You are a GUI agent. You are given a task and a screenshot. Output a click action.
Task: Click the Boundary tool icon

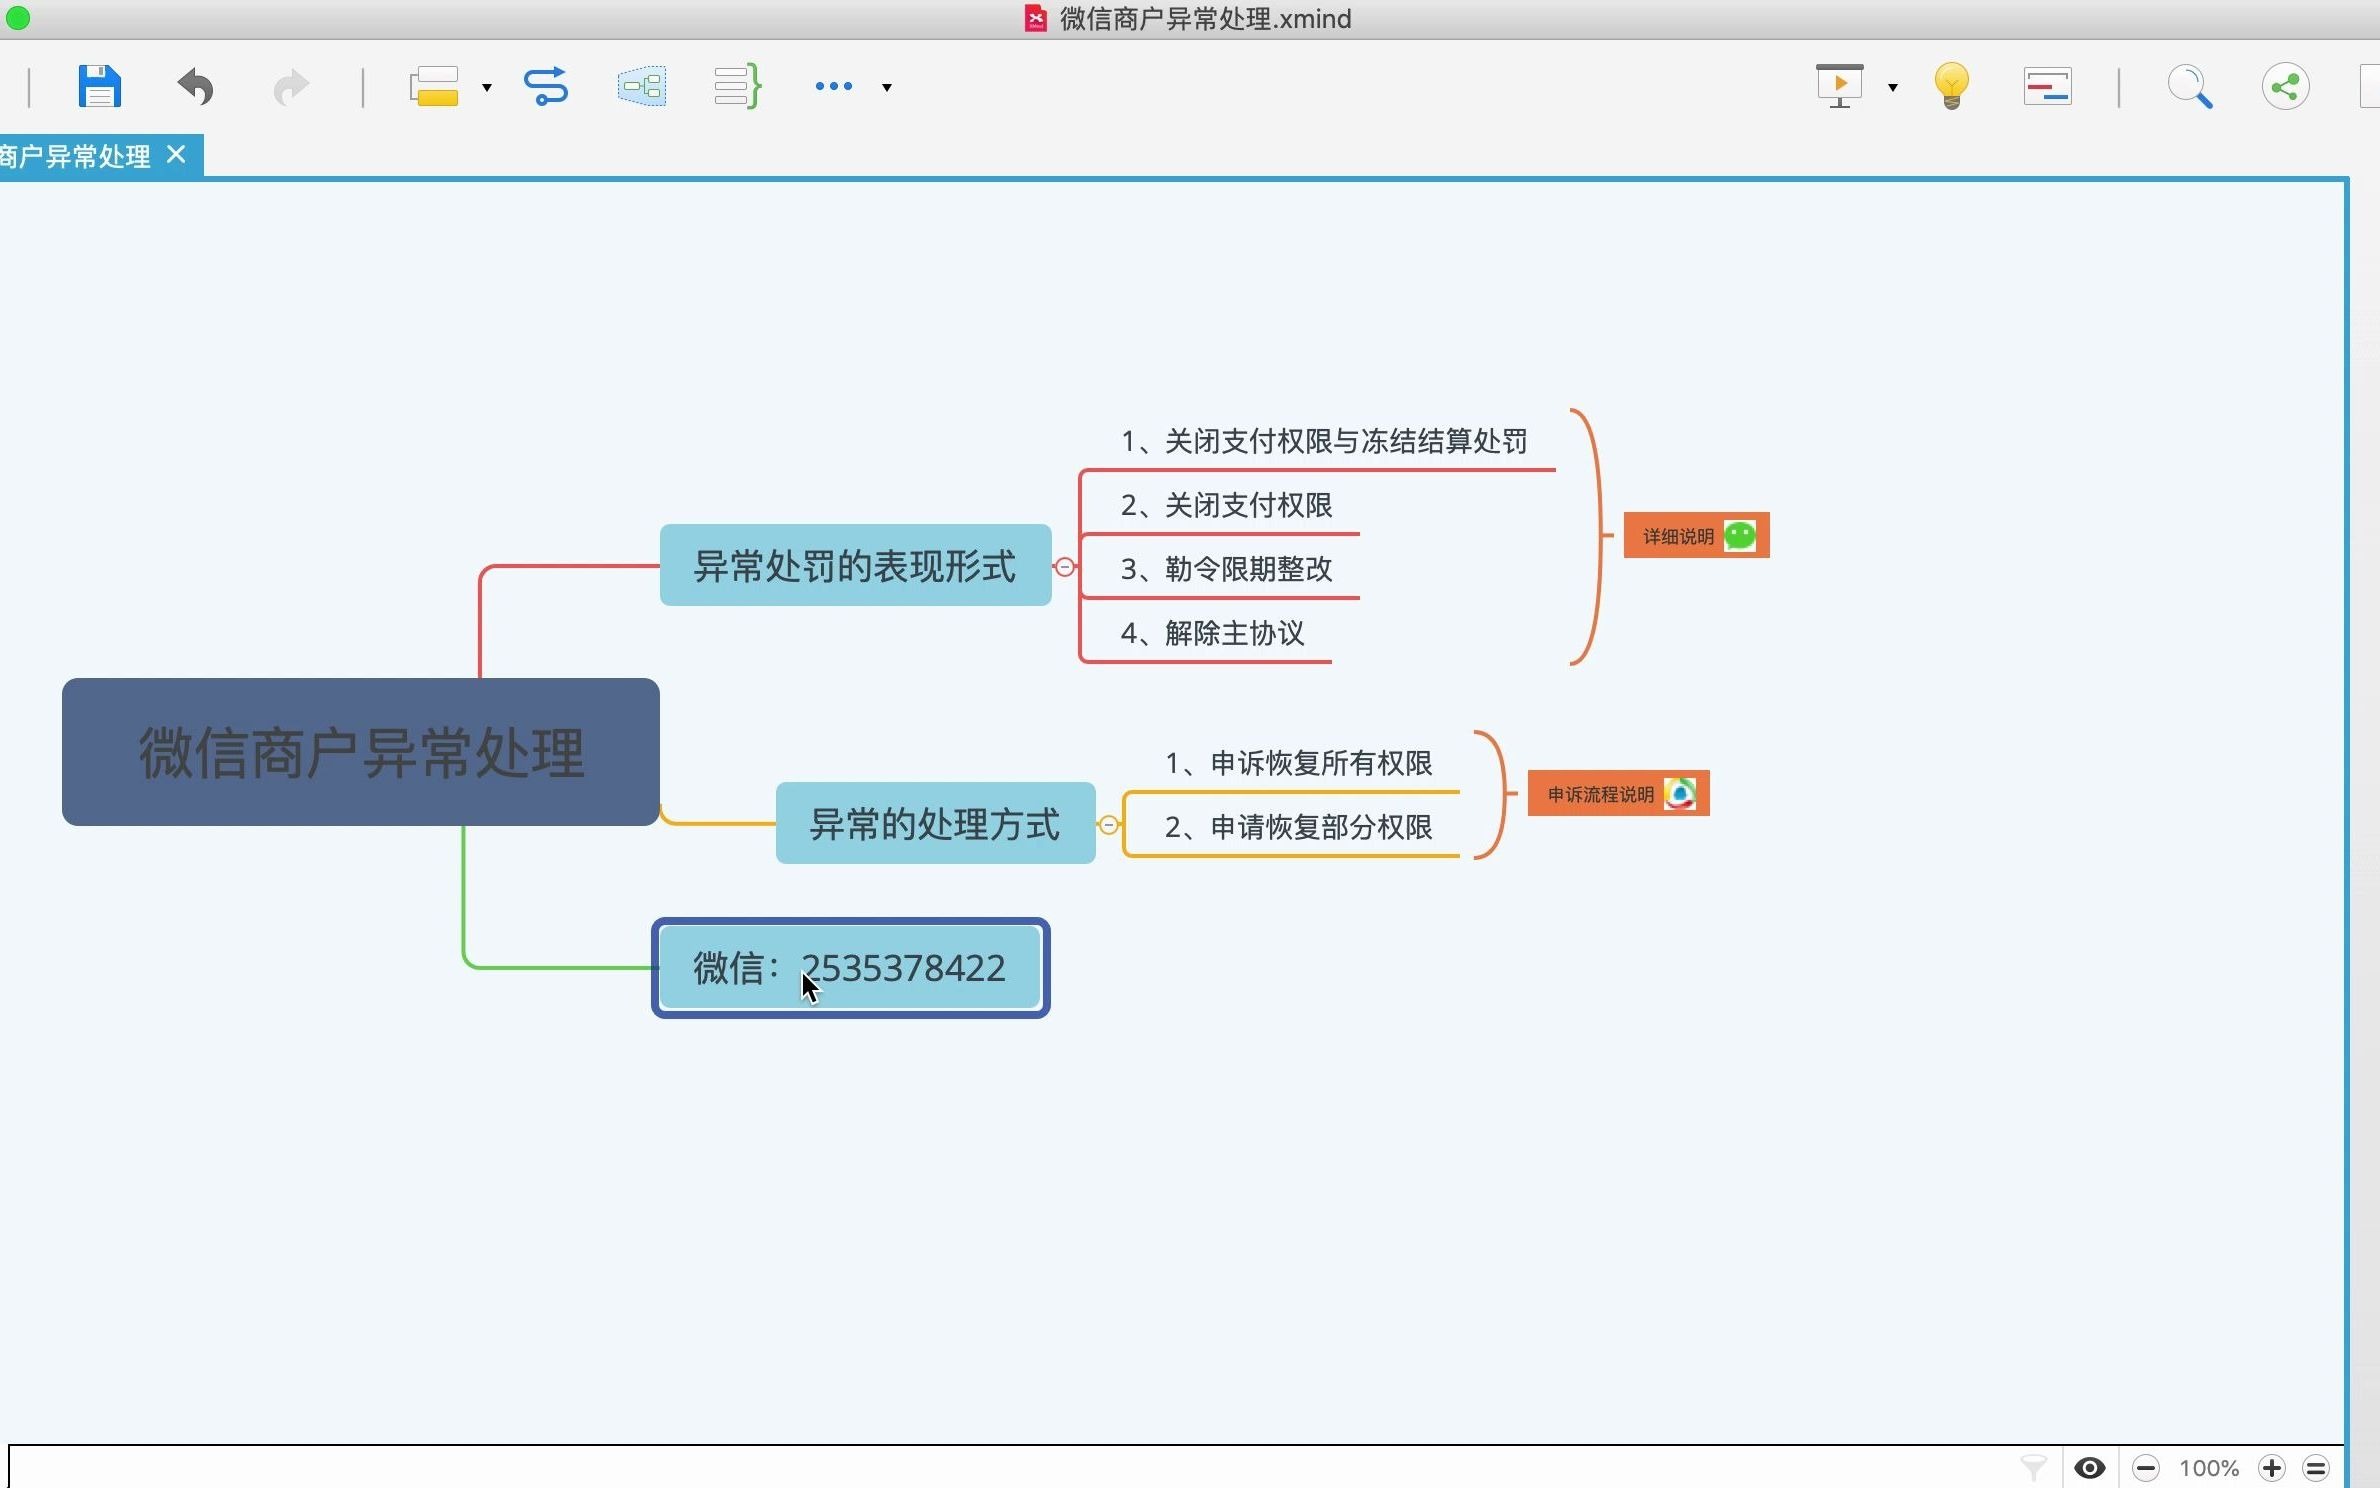pyautogui.click(x=641, y=87)
